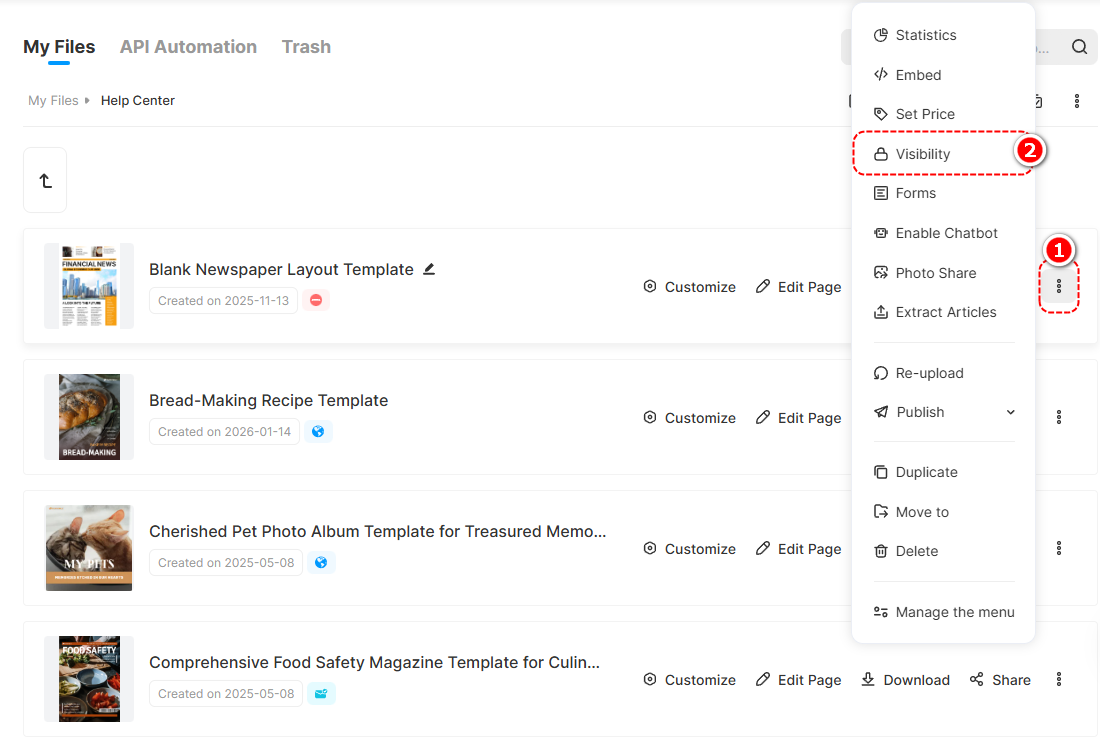Open the more options icon for Bread-Making Recipe
The width and height of the screenshot is (1100, 742).
pyautogui.click(x=1059, y=418)
